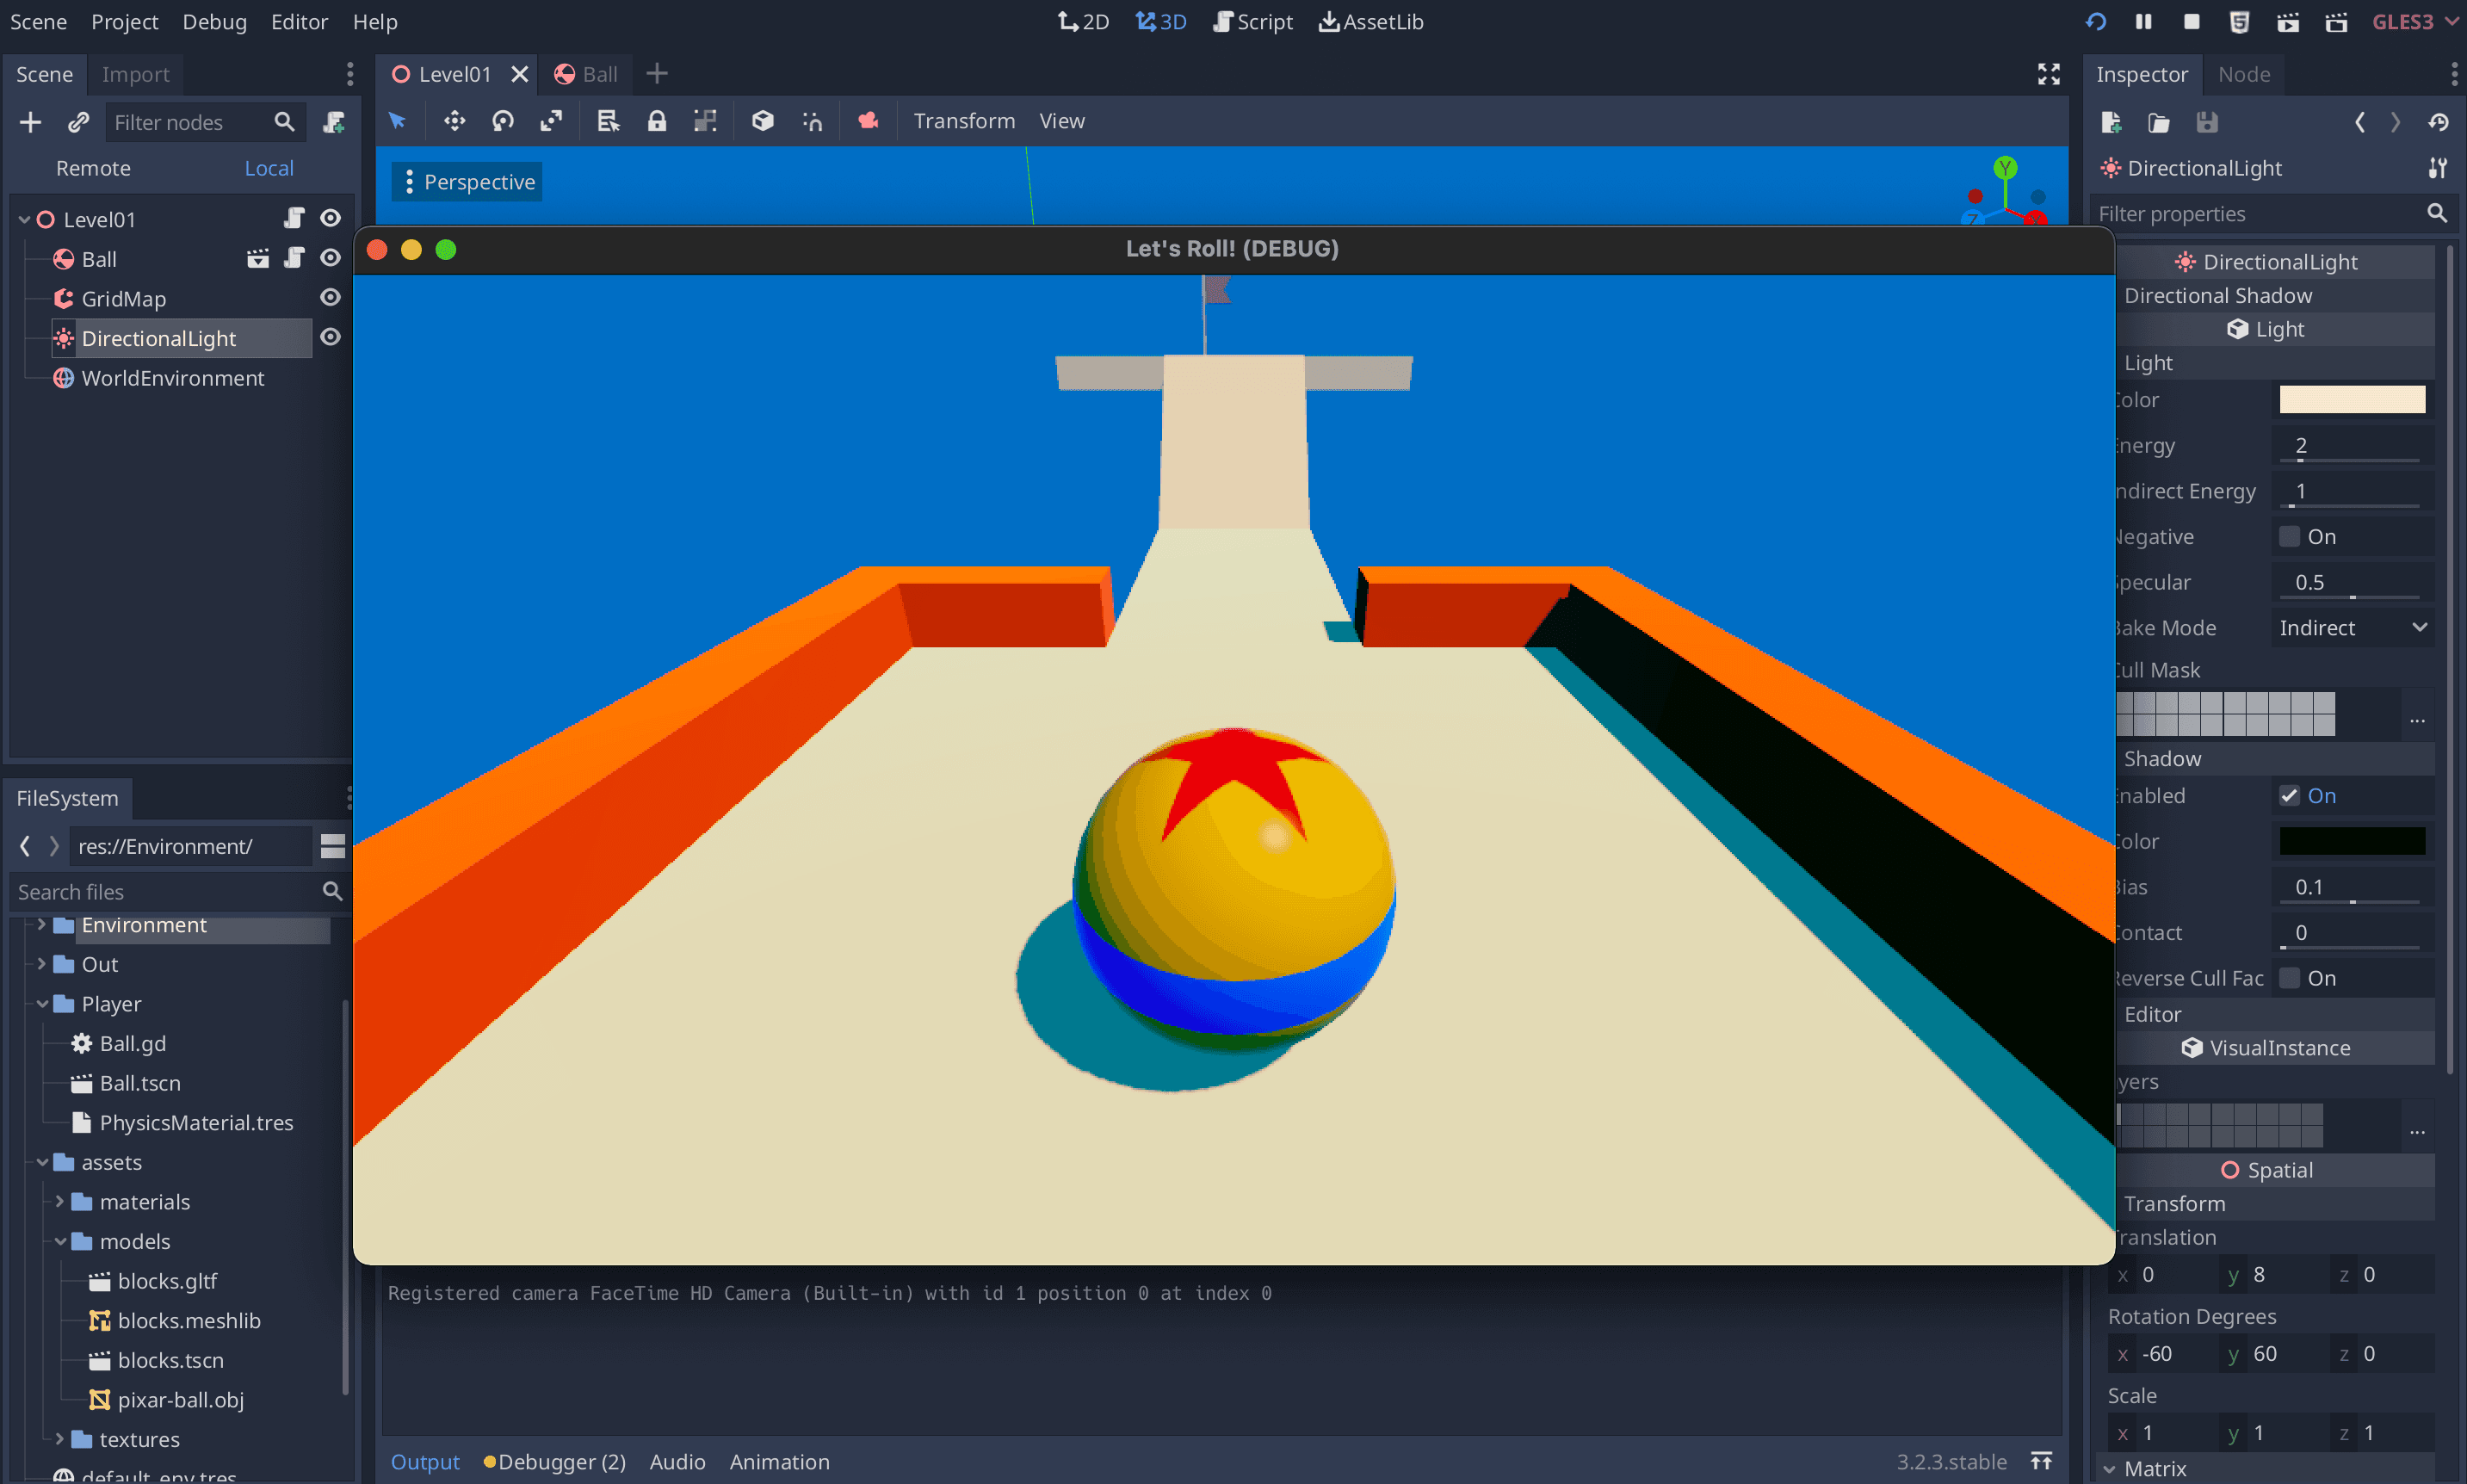Switch to Script workspace
2467x1484 pixels.
[x=1253, y=21]
